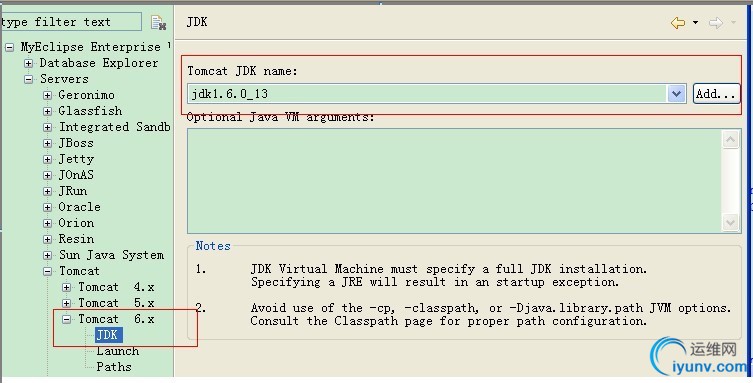Select Resin in server list
753x383 pixels.
click(76, 239)
